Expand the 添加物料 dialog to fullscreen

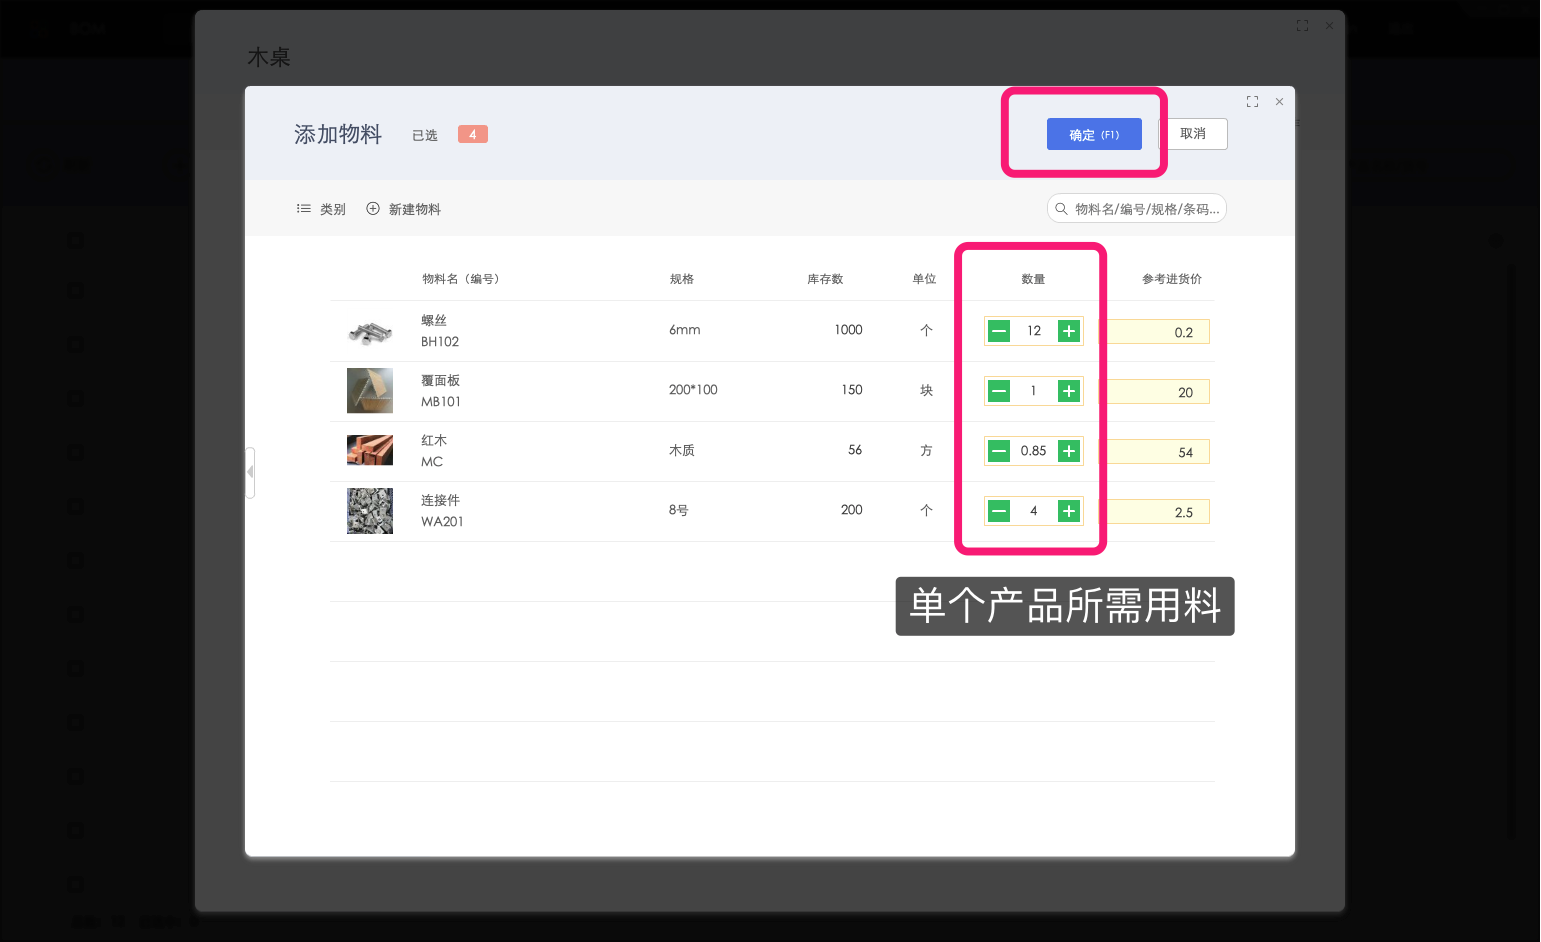coord(1252,101)
